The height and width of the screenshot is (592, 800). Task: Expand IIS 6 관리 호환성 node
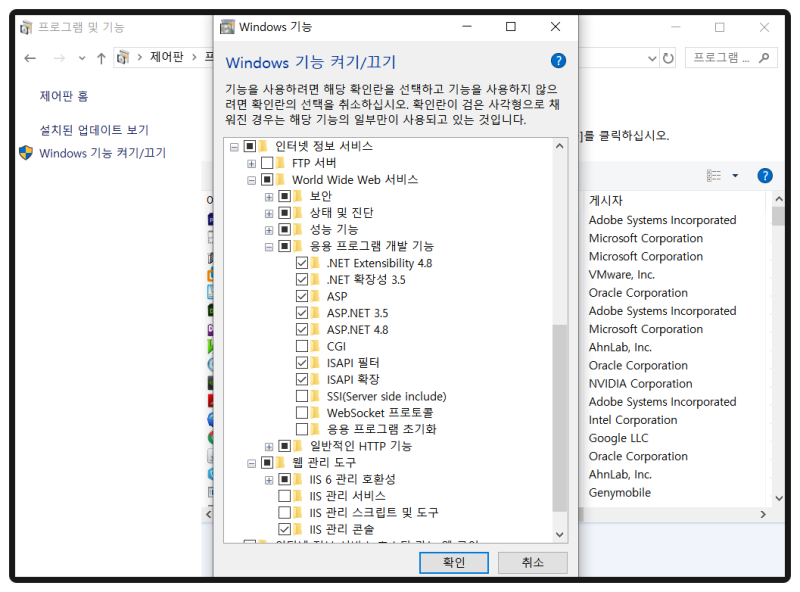click(269, 480)
